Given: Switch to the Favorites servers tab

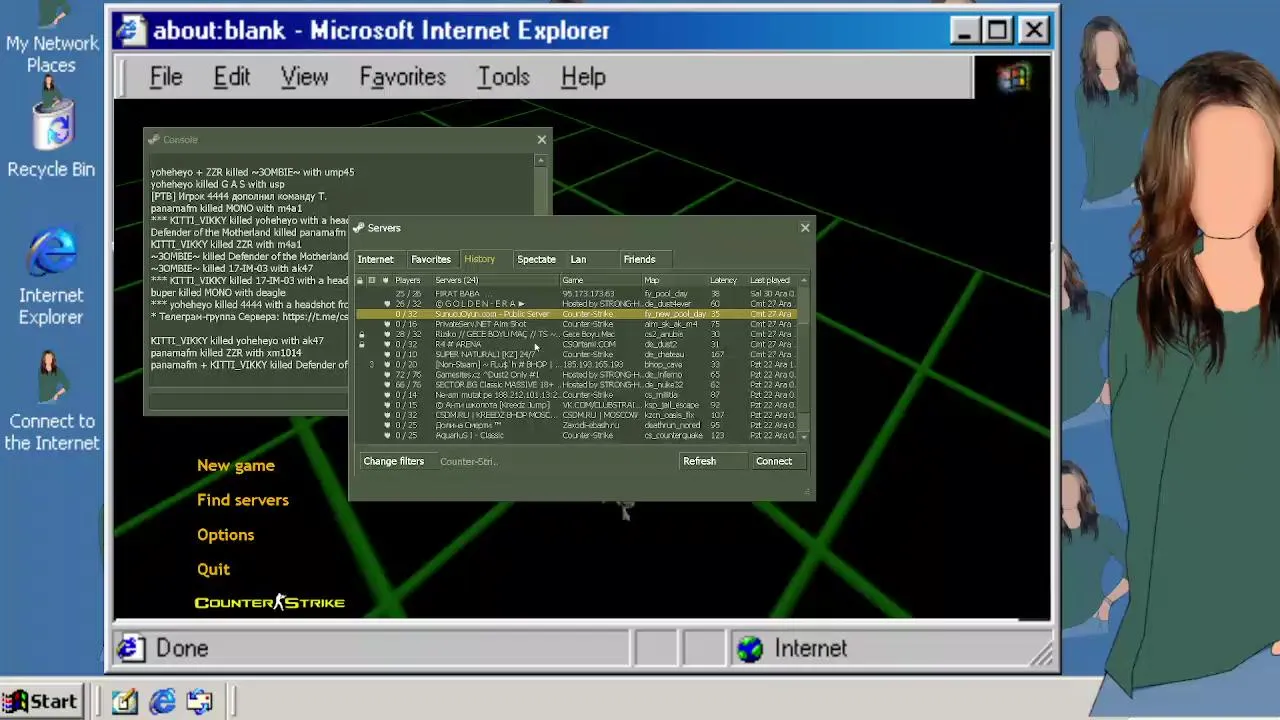Looking at the screenshot, I should point(431,259).
